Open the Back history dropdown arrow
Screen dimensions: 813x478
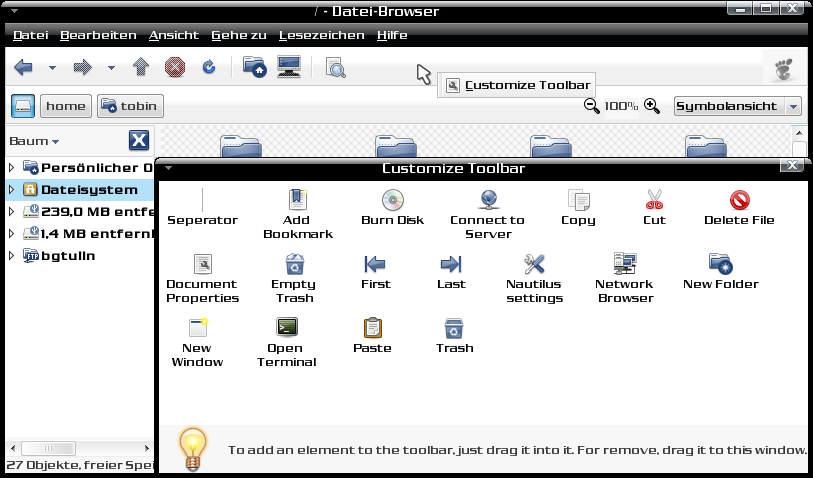pyautogui.click(x=52, y=68)
